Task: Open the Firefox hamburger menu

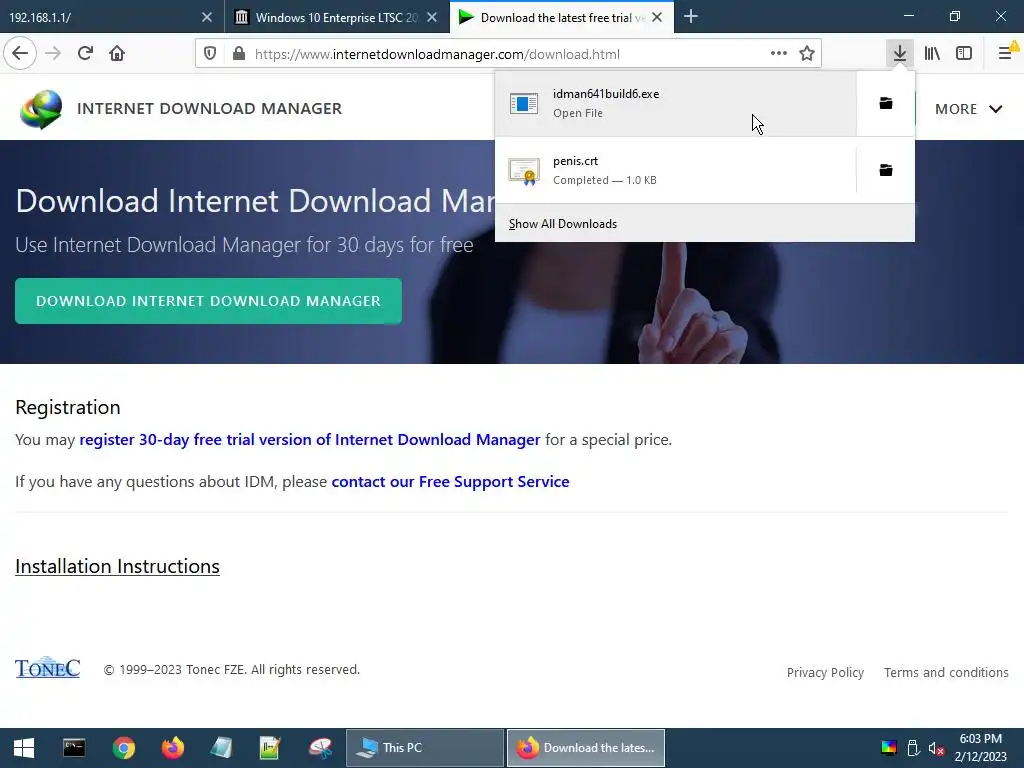Action: (x=1006, y=54)
